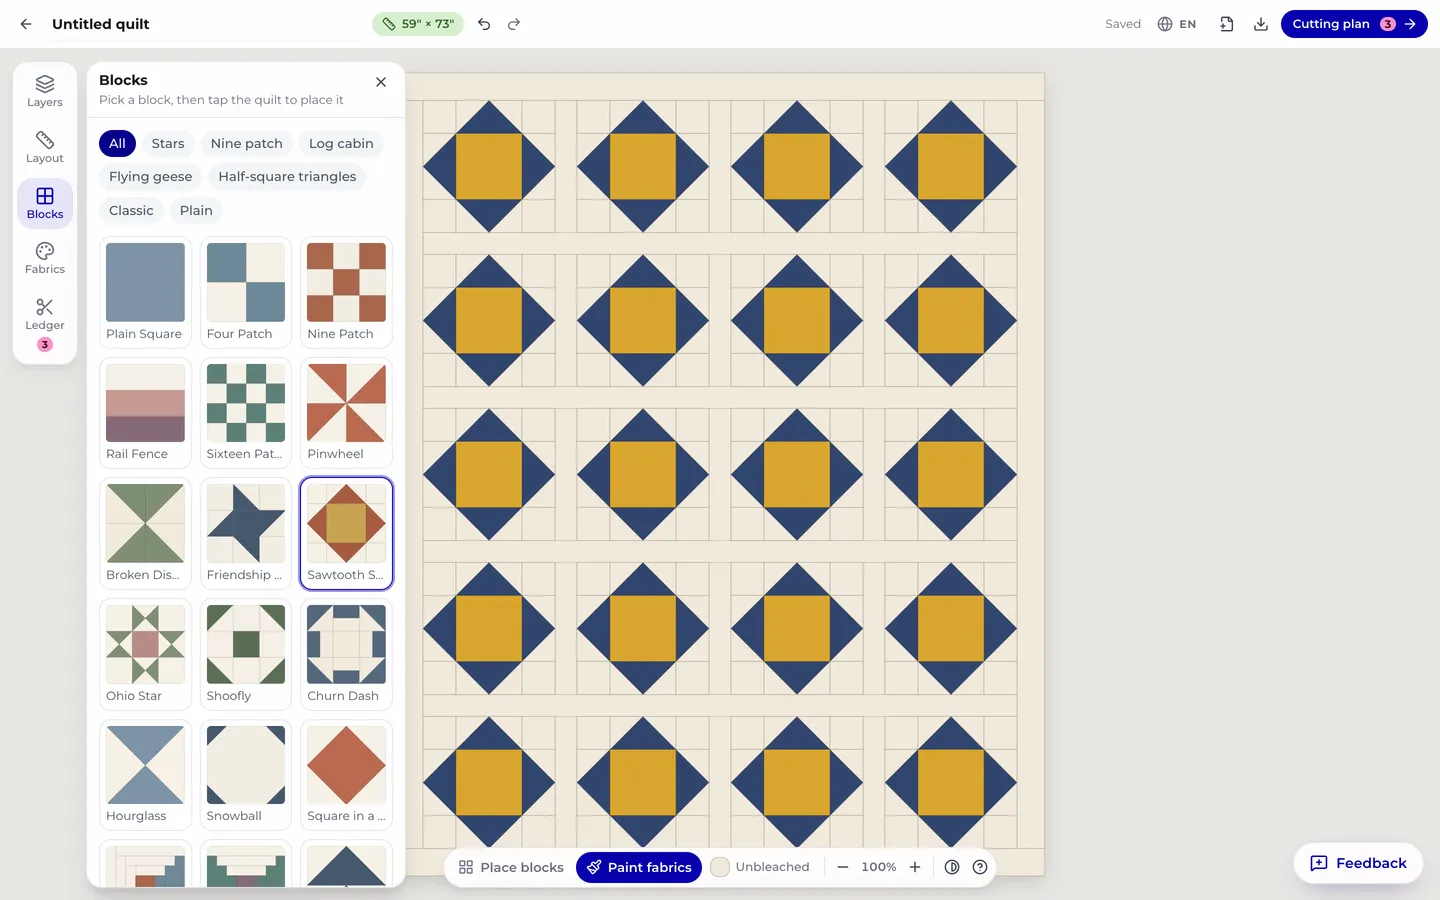Go back using the left arrow

[26, 24]
